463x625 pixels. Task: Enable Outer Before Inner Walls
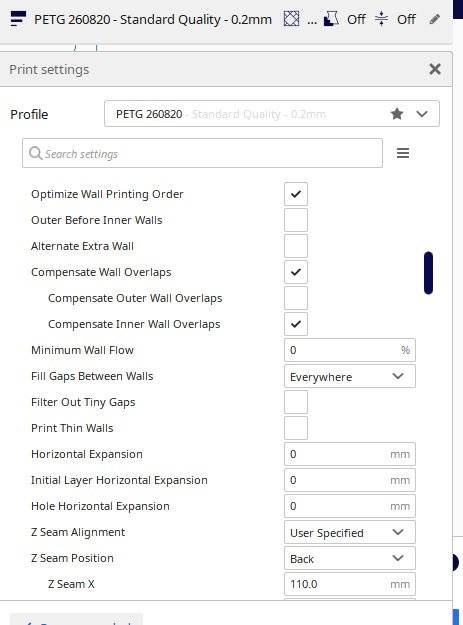pyautogui.click(x=296, y=220)
